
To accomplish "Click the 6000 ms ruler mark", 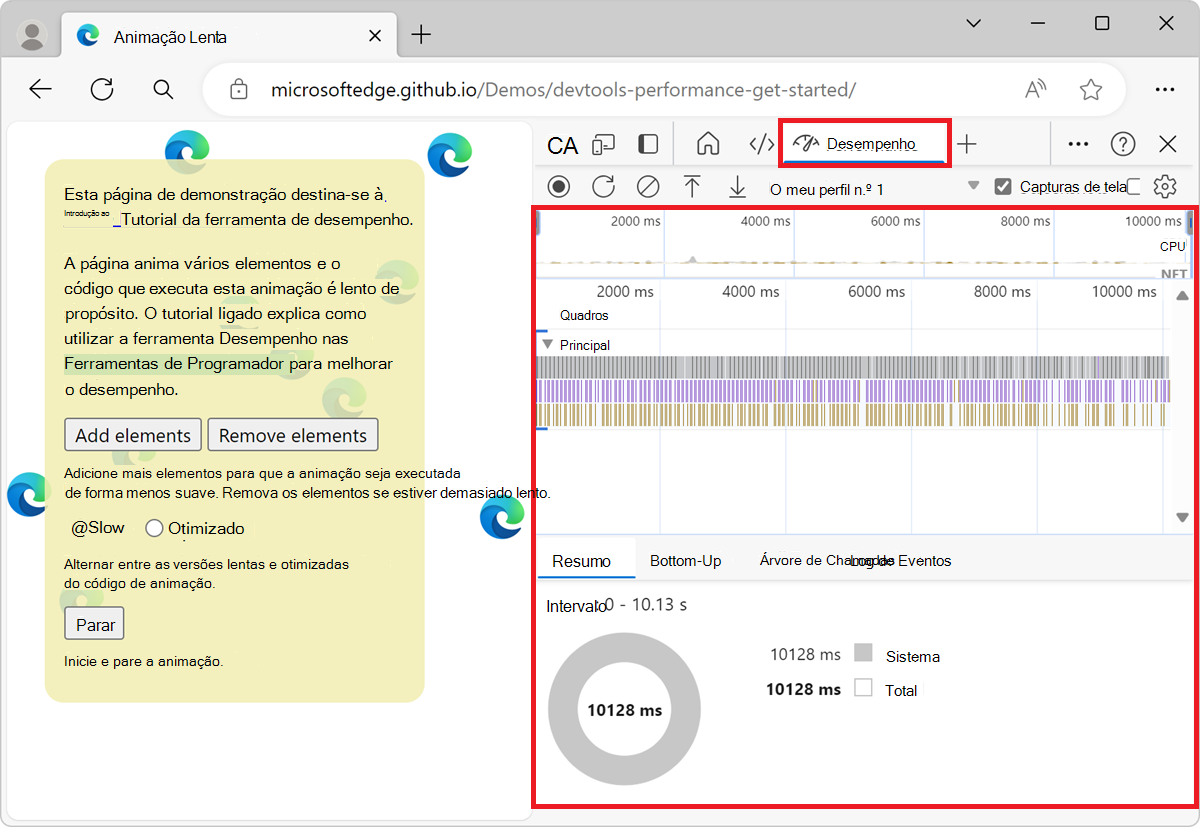I will pyautogui.click(x=876, y=292).
